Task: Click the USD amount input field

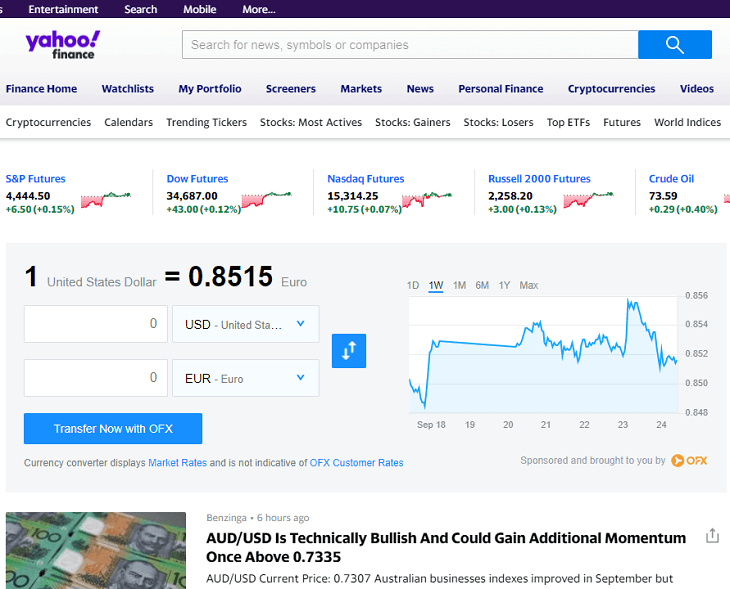Action: pyautogui.click(x=96, y=324)
